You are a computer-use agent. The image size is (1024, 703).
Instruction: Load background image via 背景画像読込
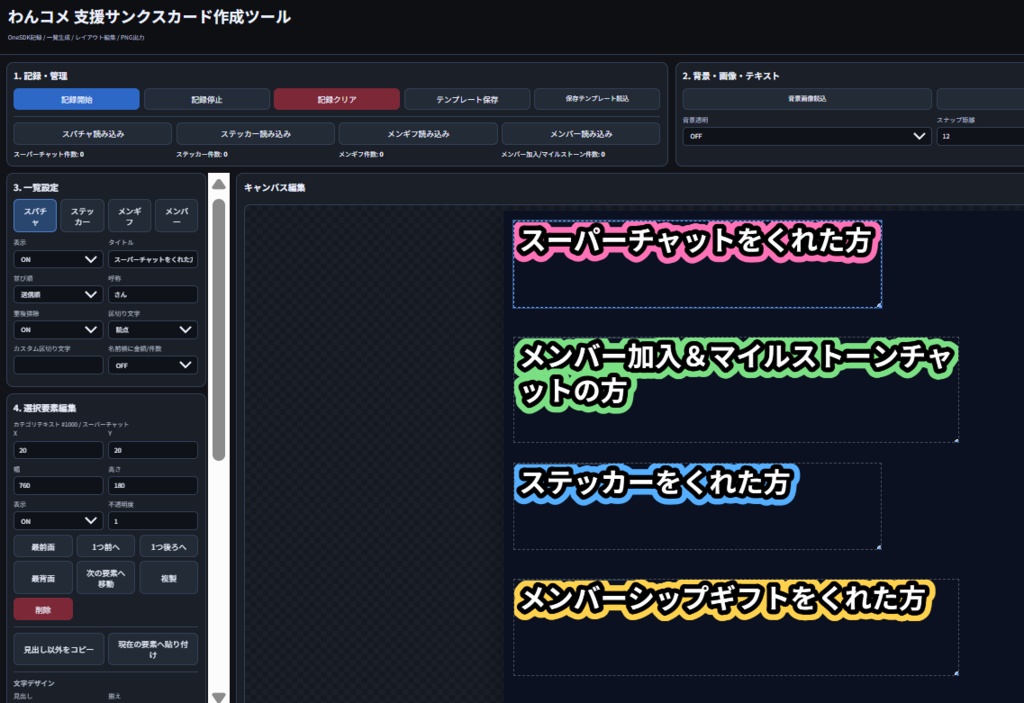(807, 99)
